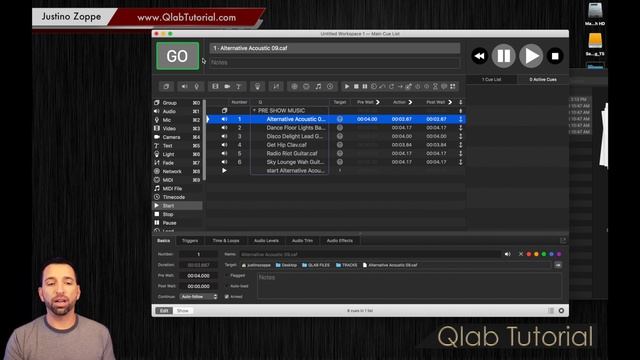
Task: Set cue color to green
Action: coord(544,254)
